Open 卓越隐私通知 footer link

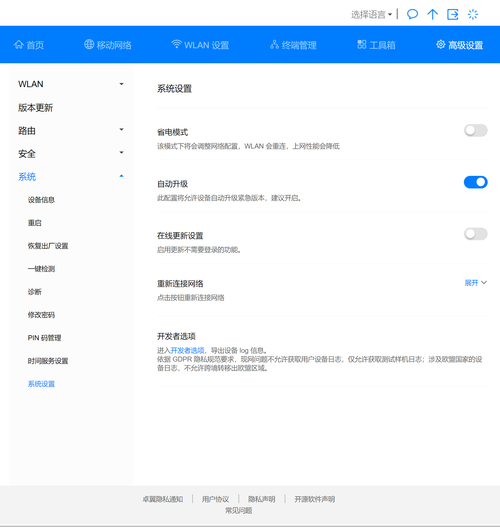click(x=163, y=499)
